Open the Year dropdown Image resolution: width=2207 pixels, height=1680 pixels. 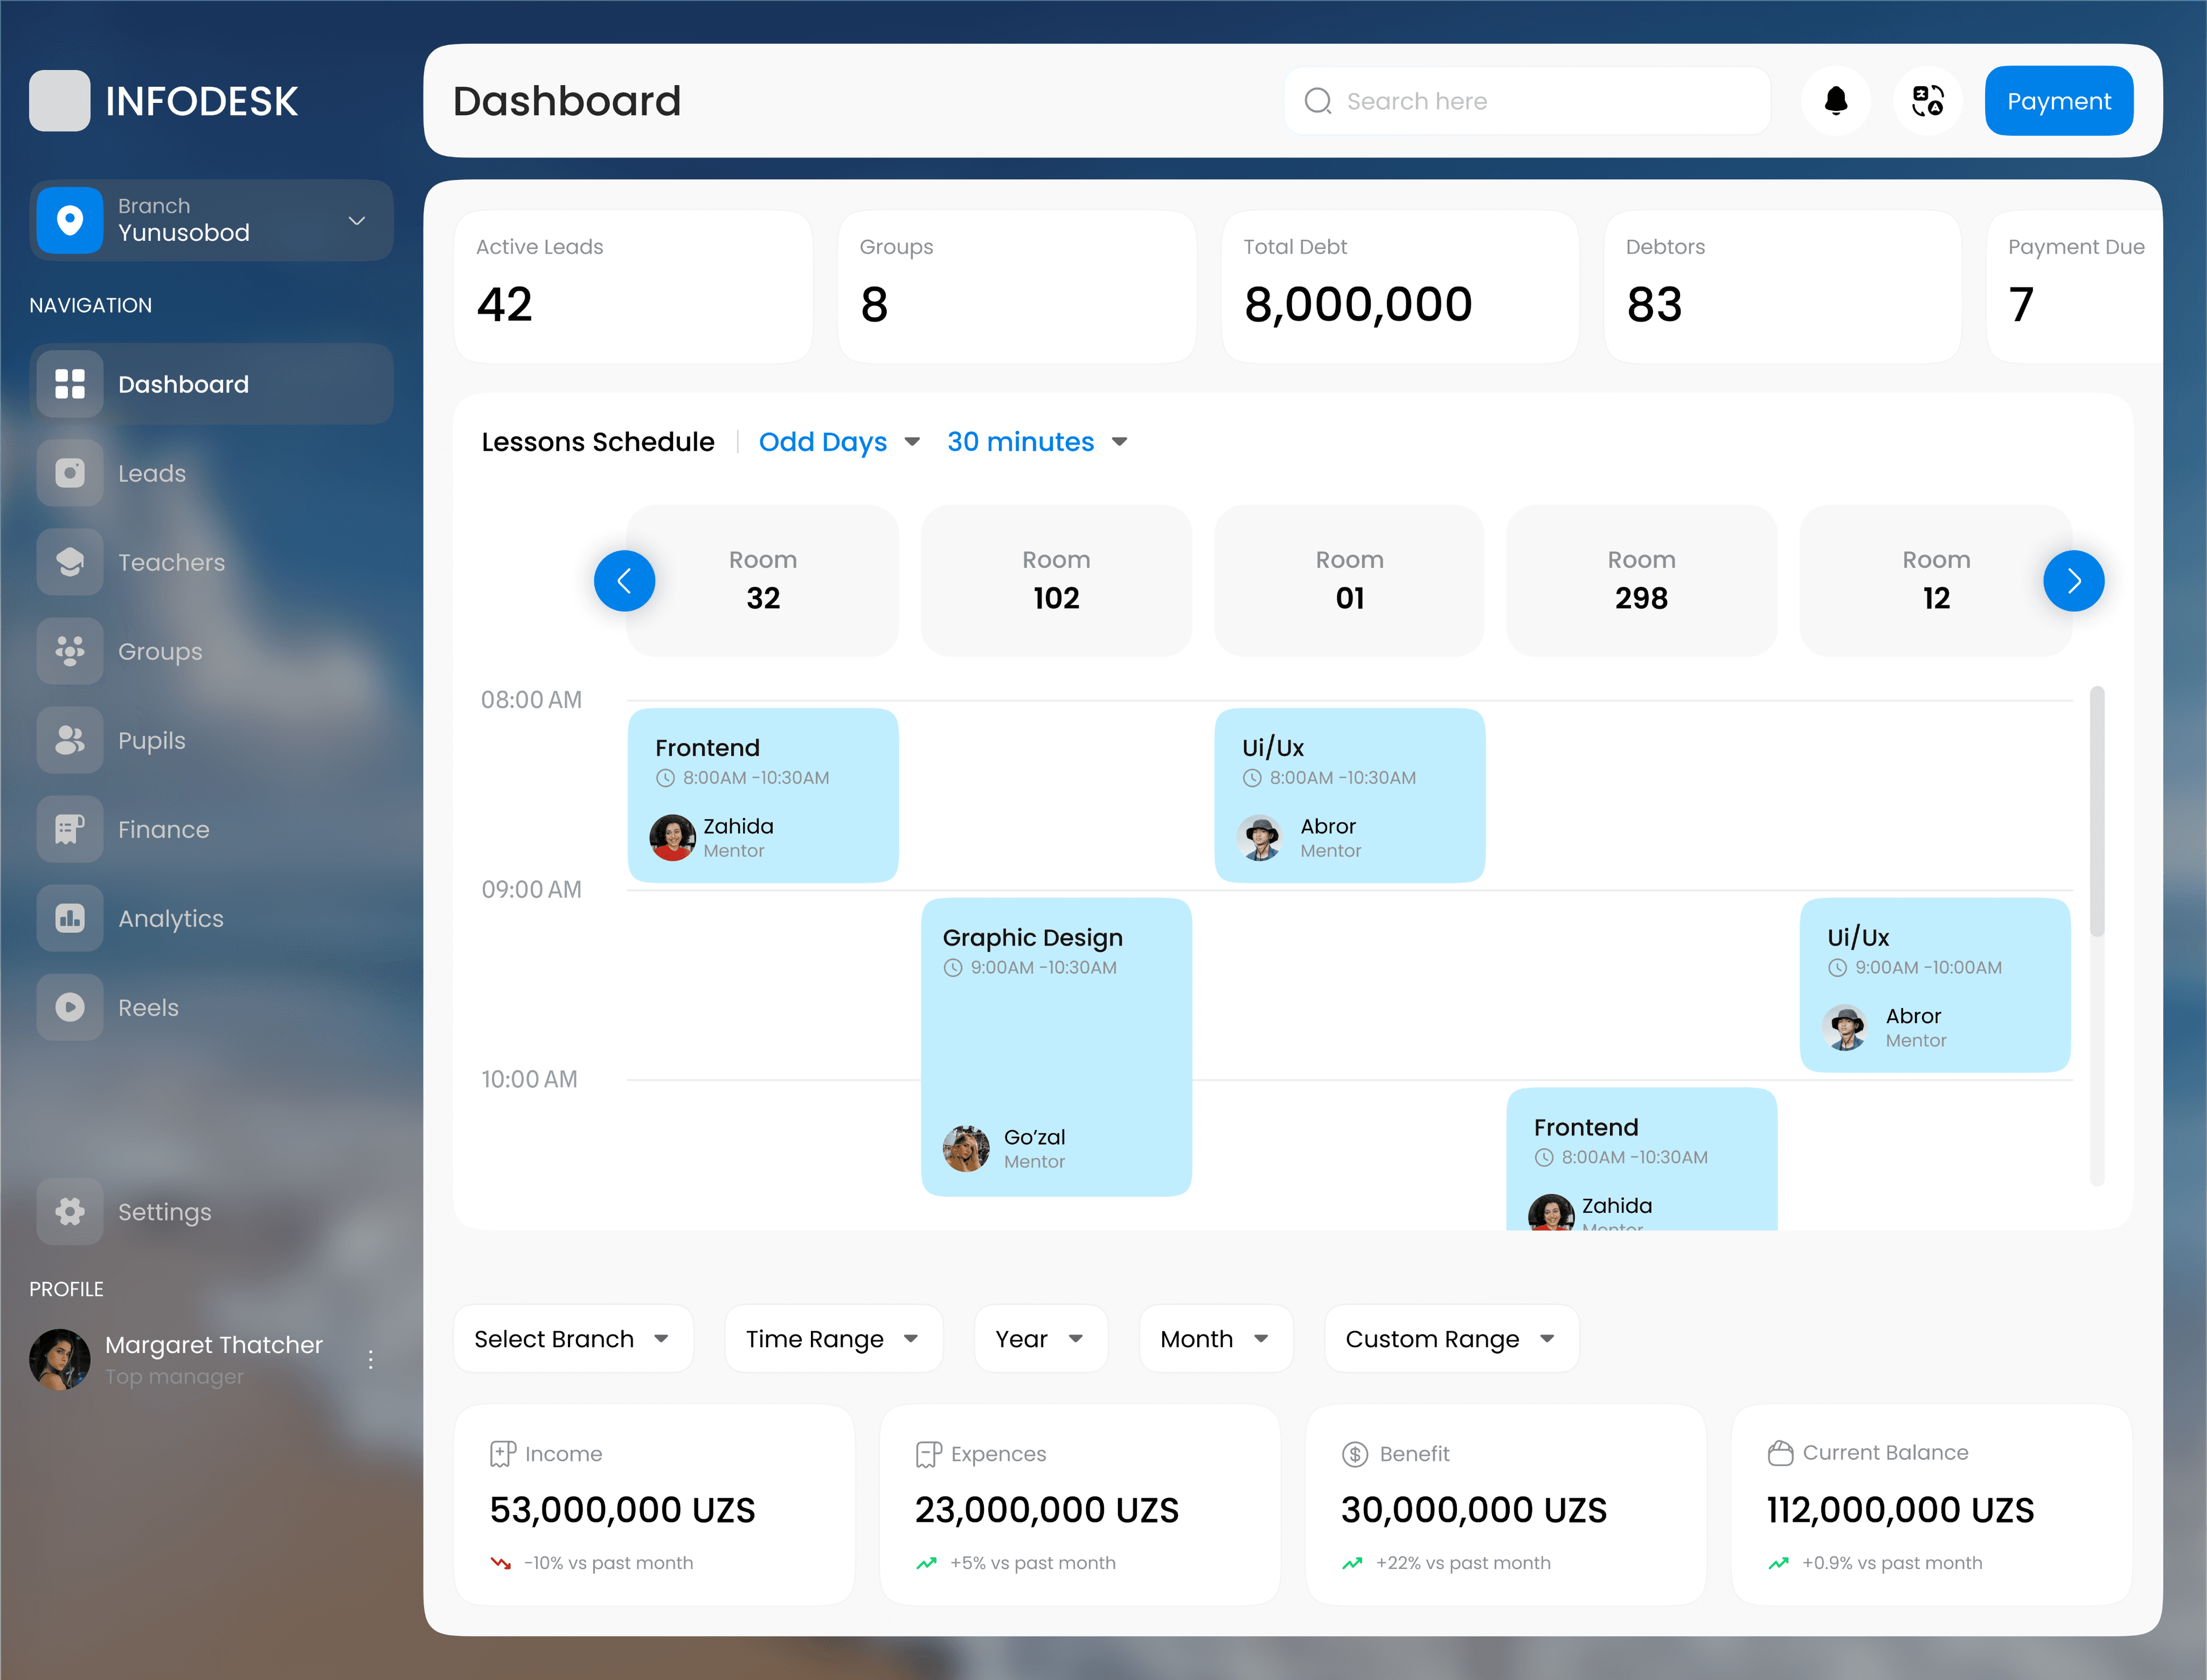1041,1339
